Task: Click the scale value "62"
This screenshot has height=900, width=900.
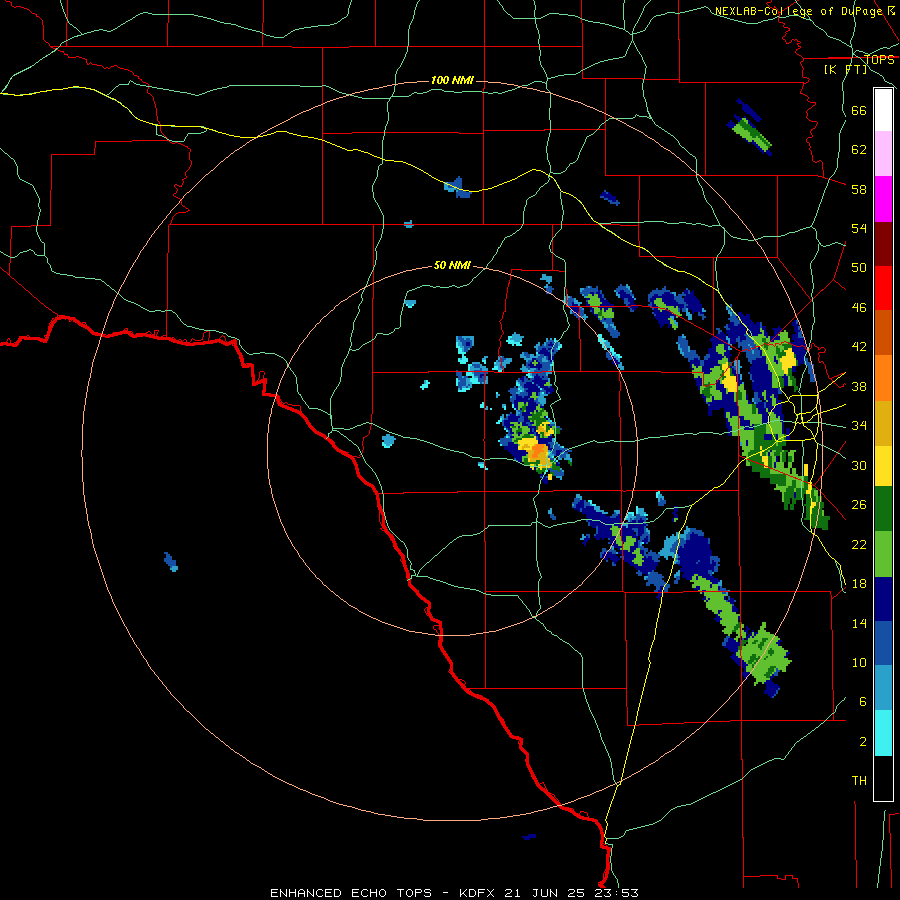Action: pos(859,149)
